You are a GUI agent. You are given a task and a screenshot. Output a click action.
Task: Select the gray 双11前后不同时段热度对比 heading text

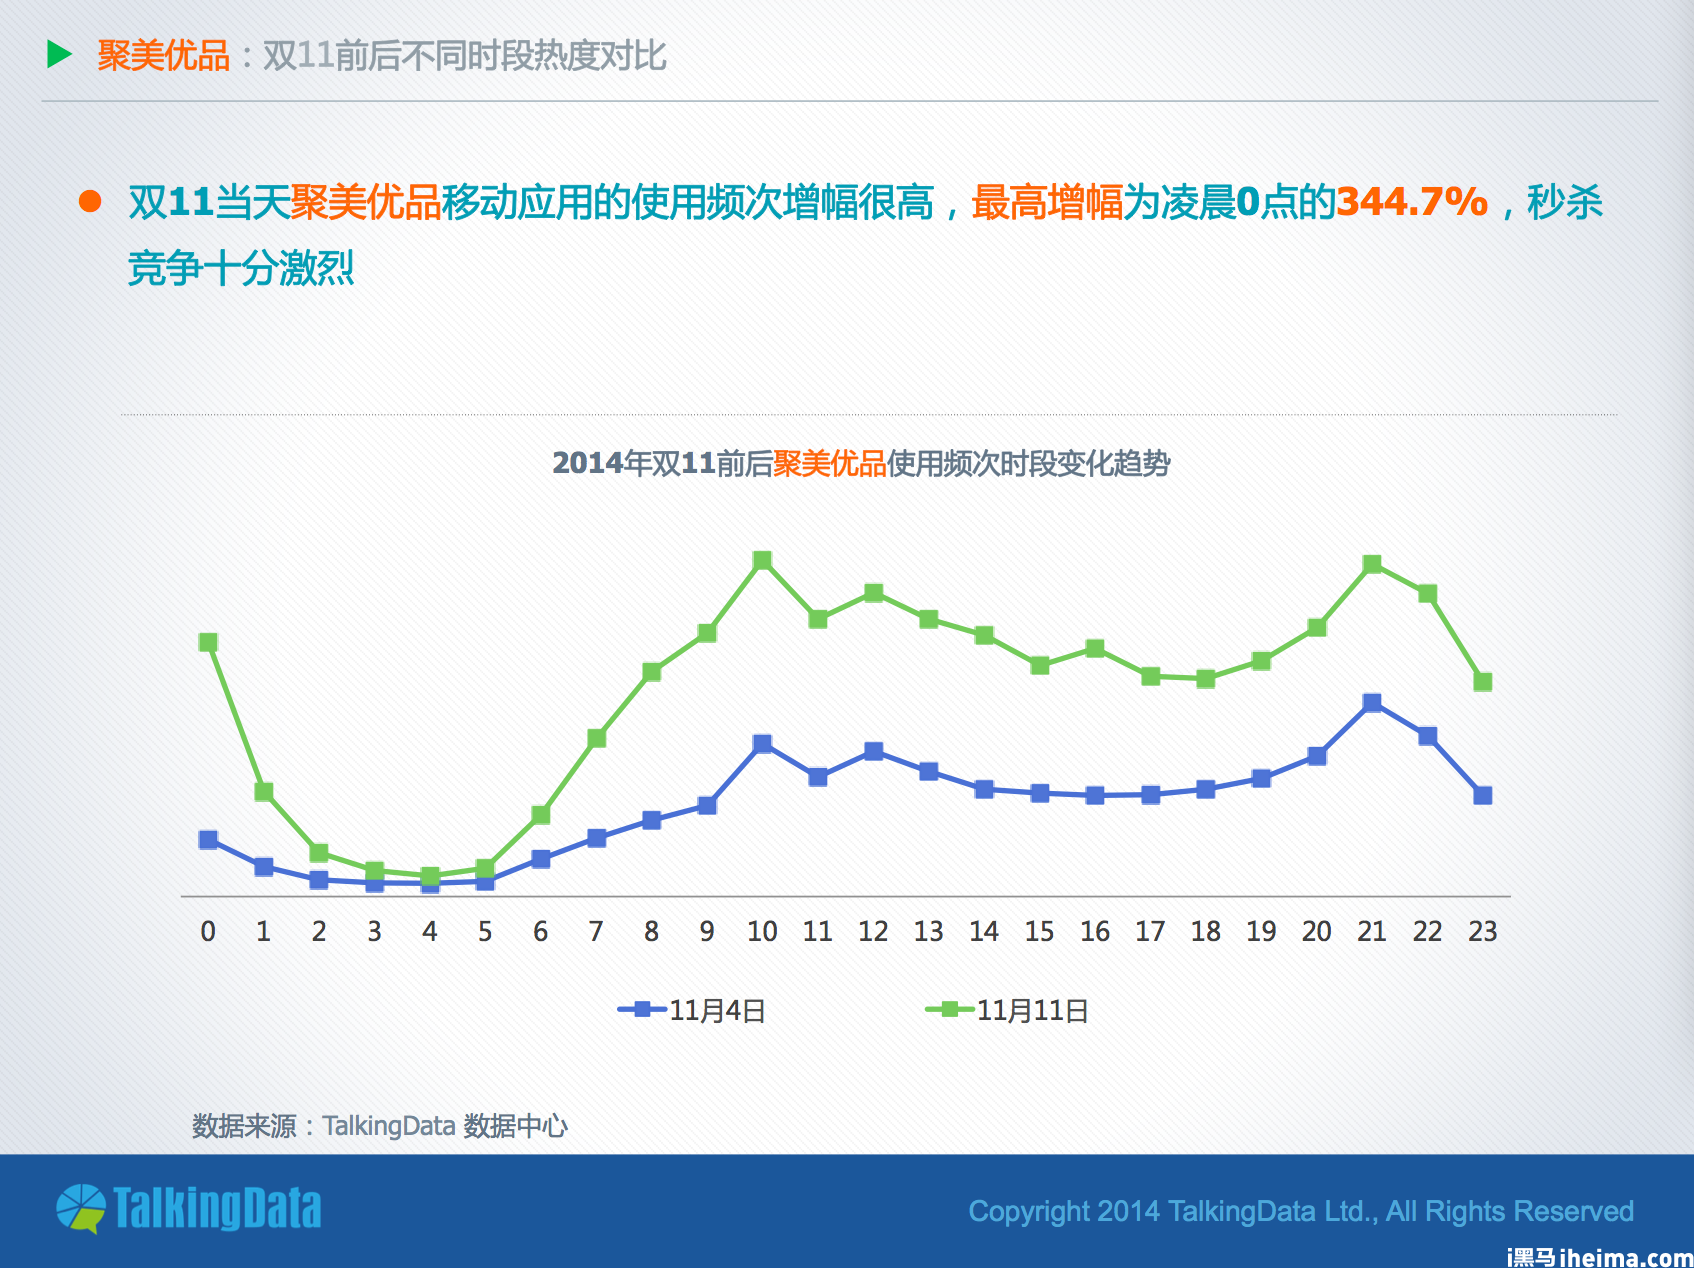[465, 55]
